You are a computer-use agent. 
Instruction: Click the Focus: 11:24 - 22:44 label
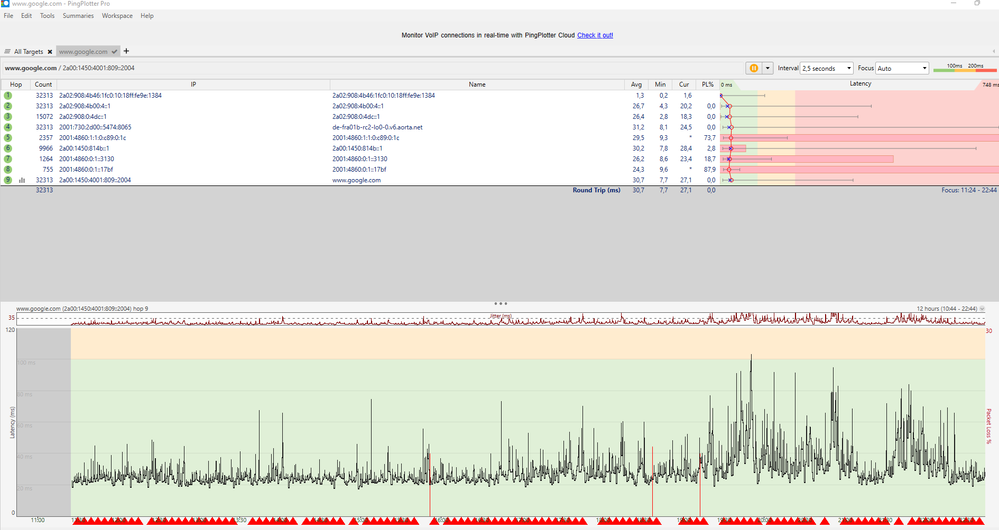(x=969, y=190)
